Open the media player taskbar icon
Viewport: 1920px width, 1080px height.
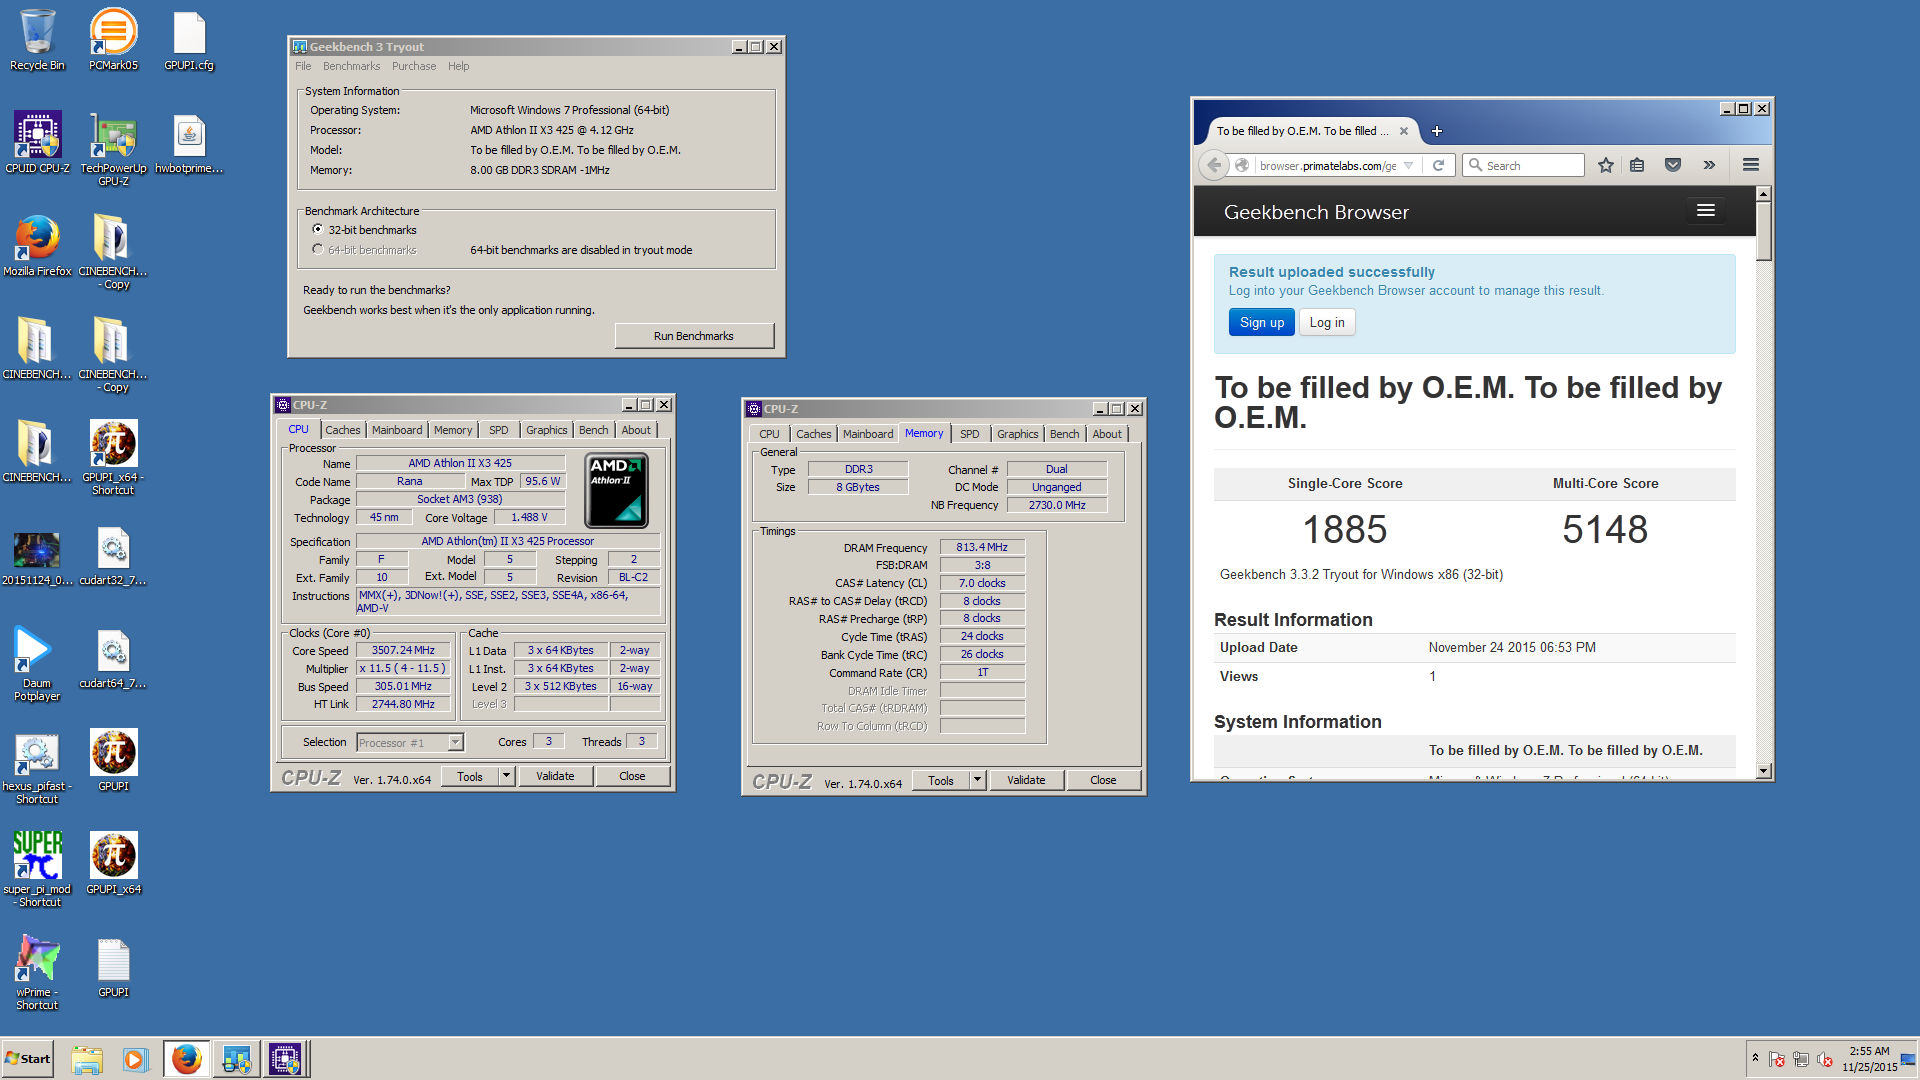[x=135, y=1059]
